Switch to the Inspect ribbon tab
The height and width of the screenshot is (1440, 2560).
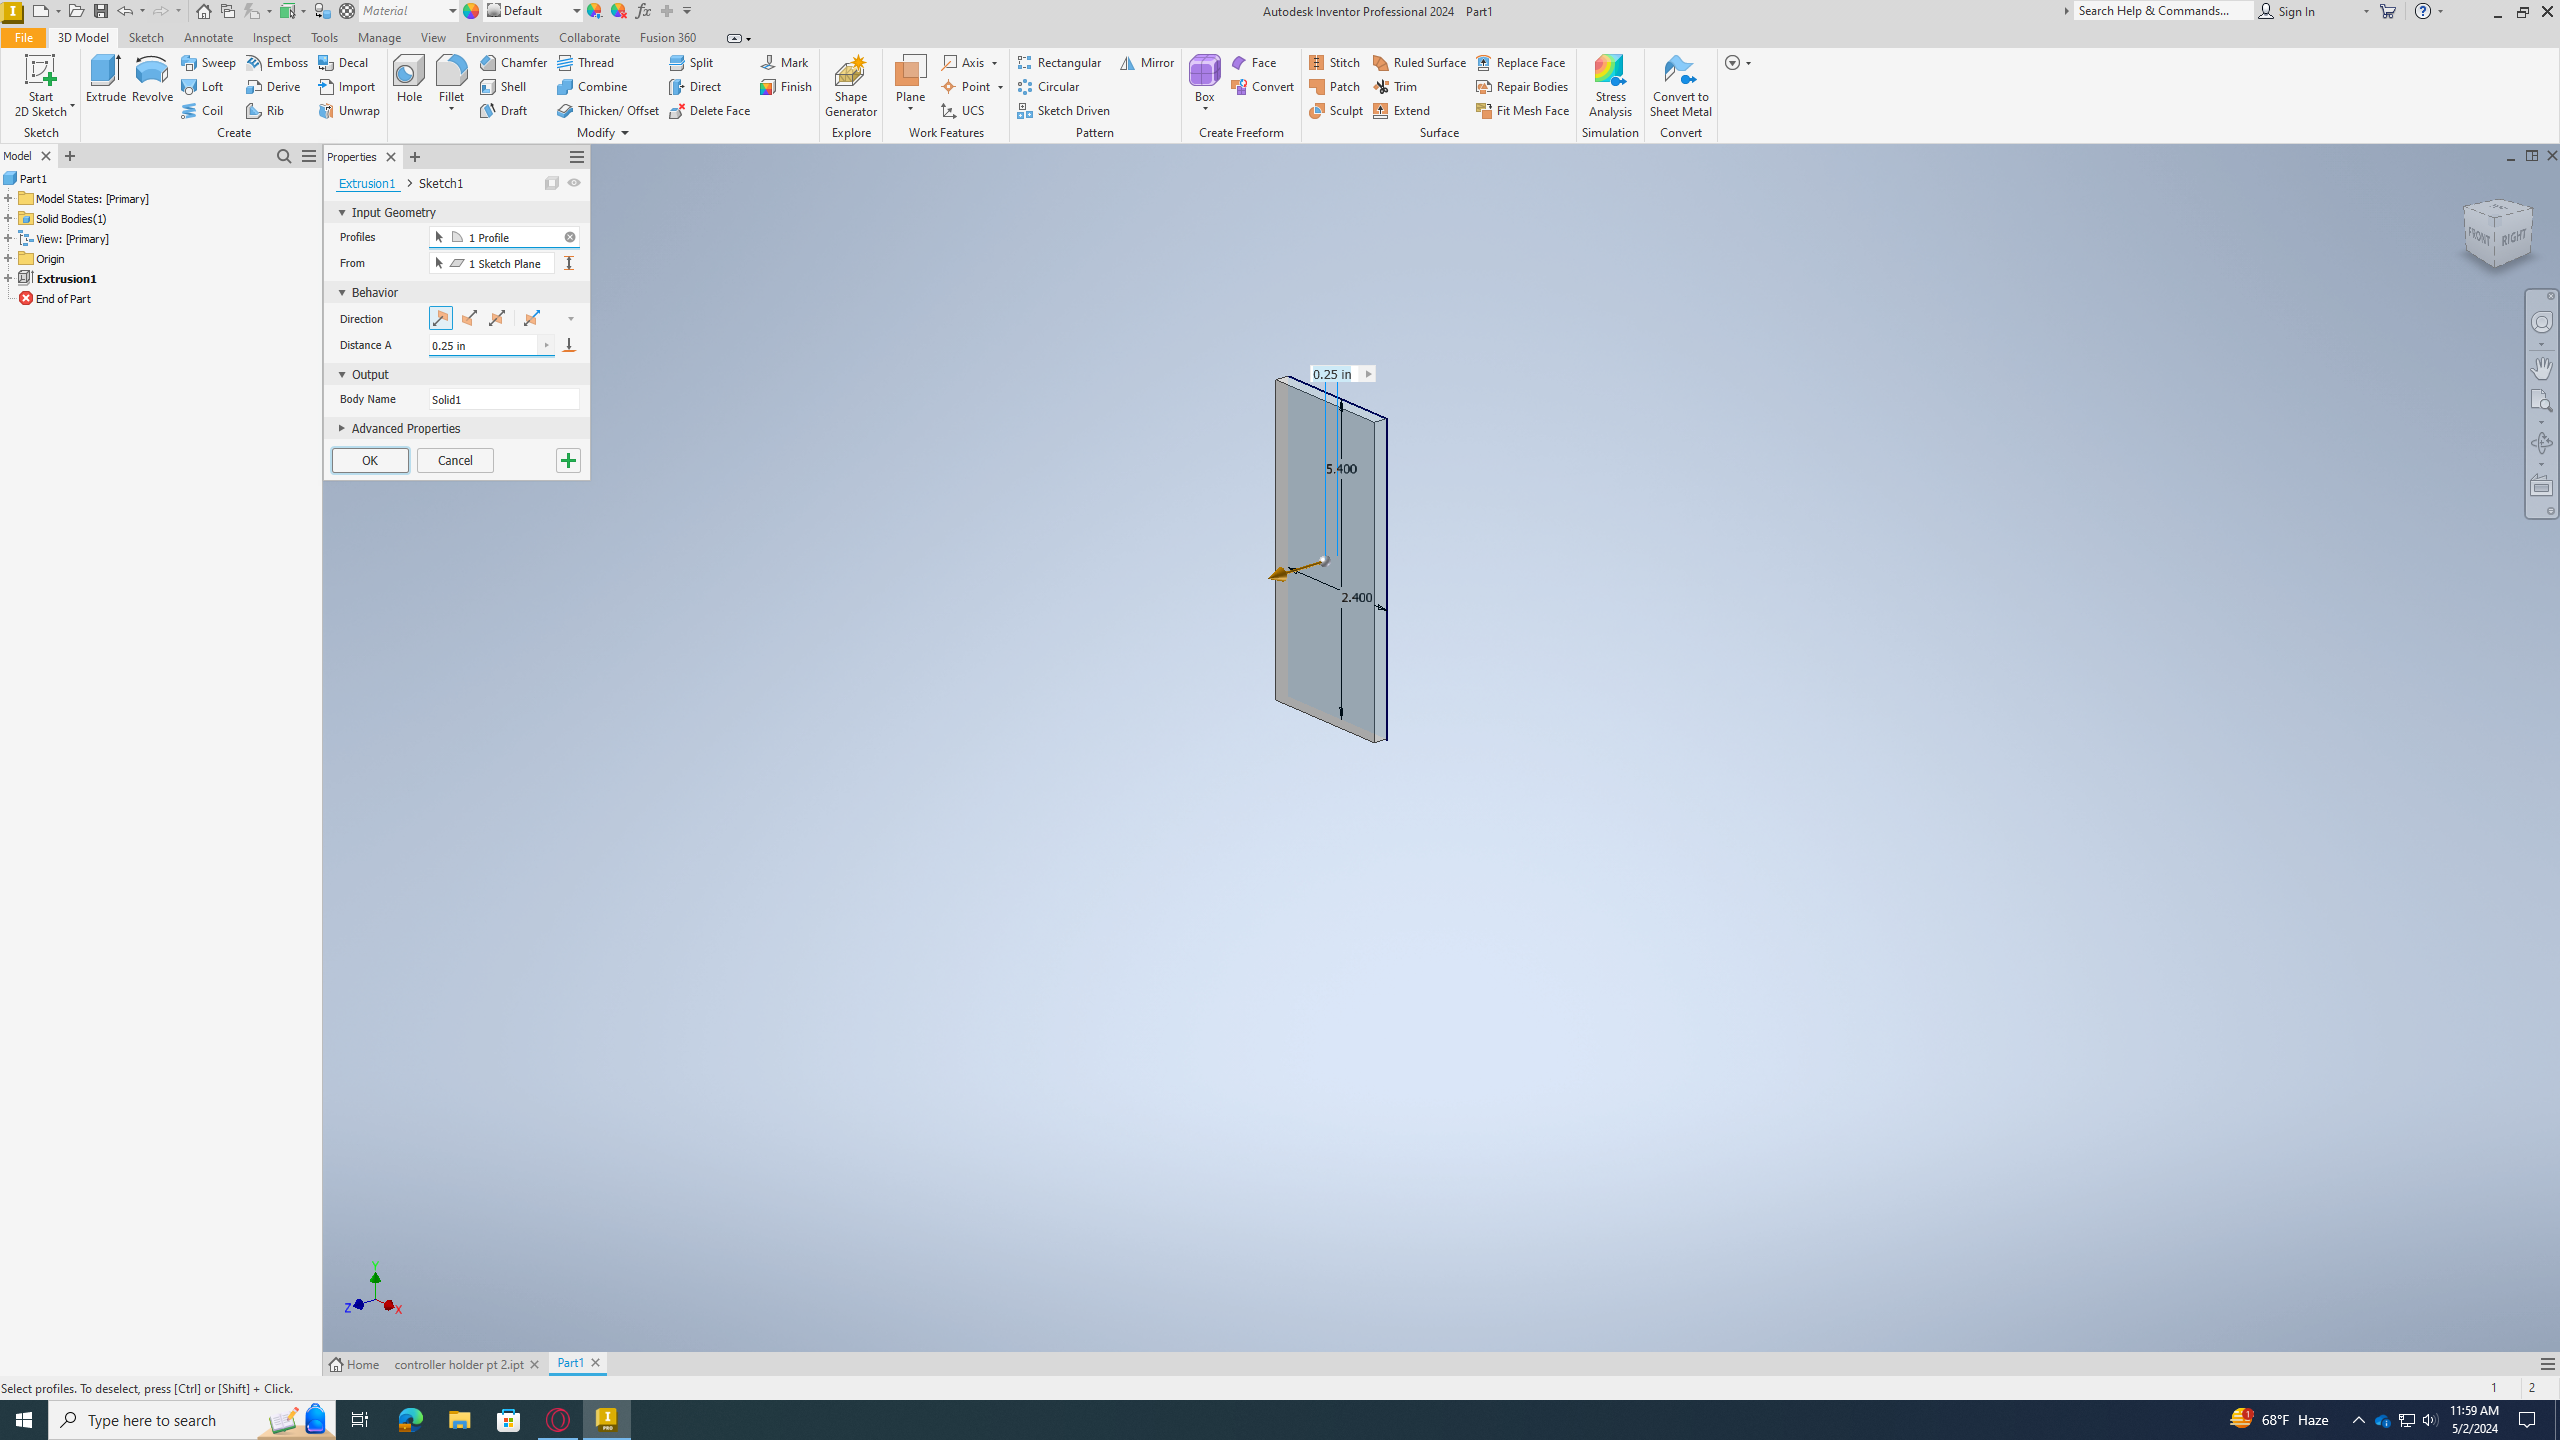(x=271, y=37)
